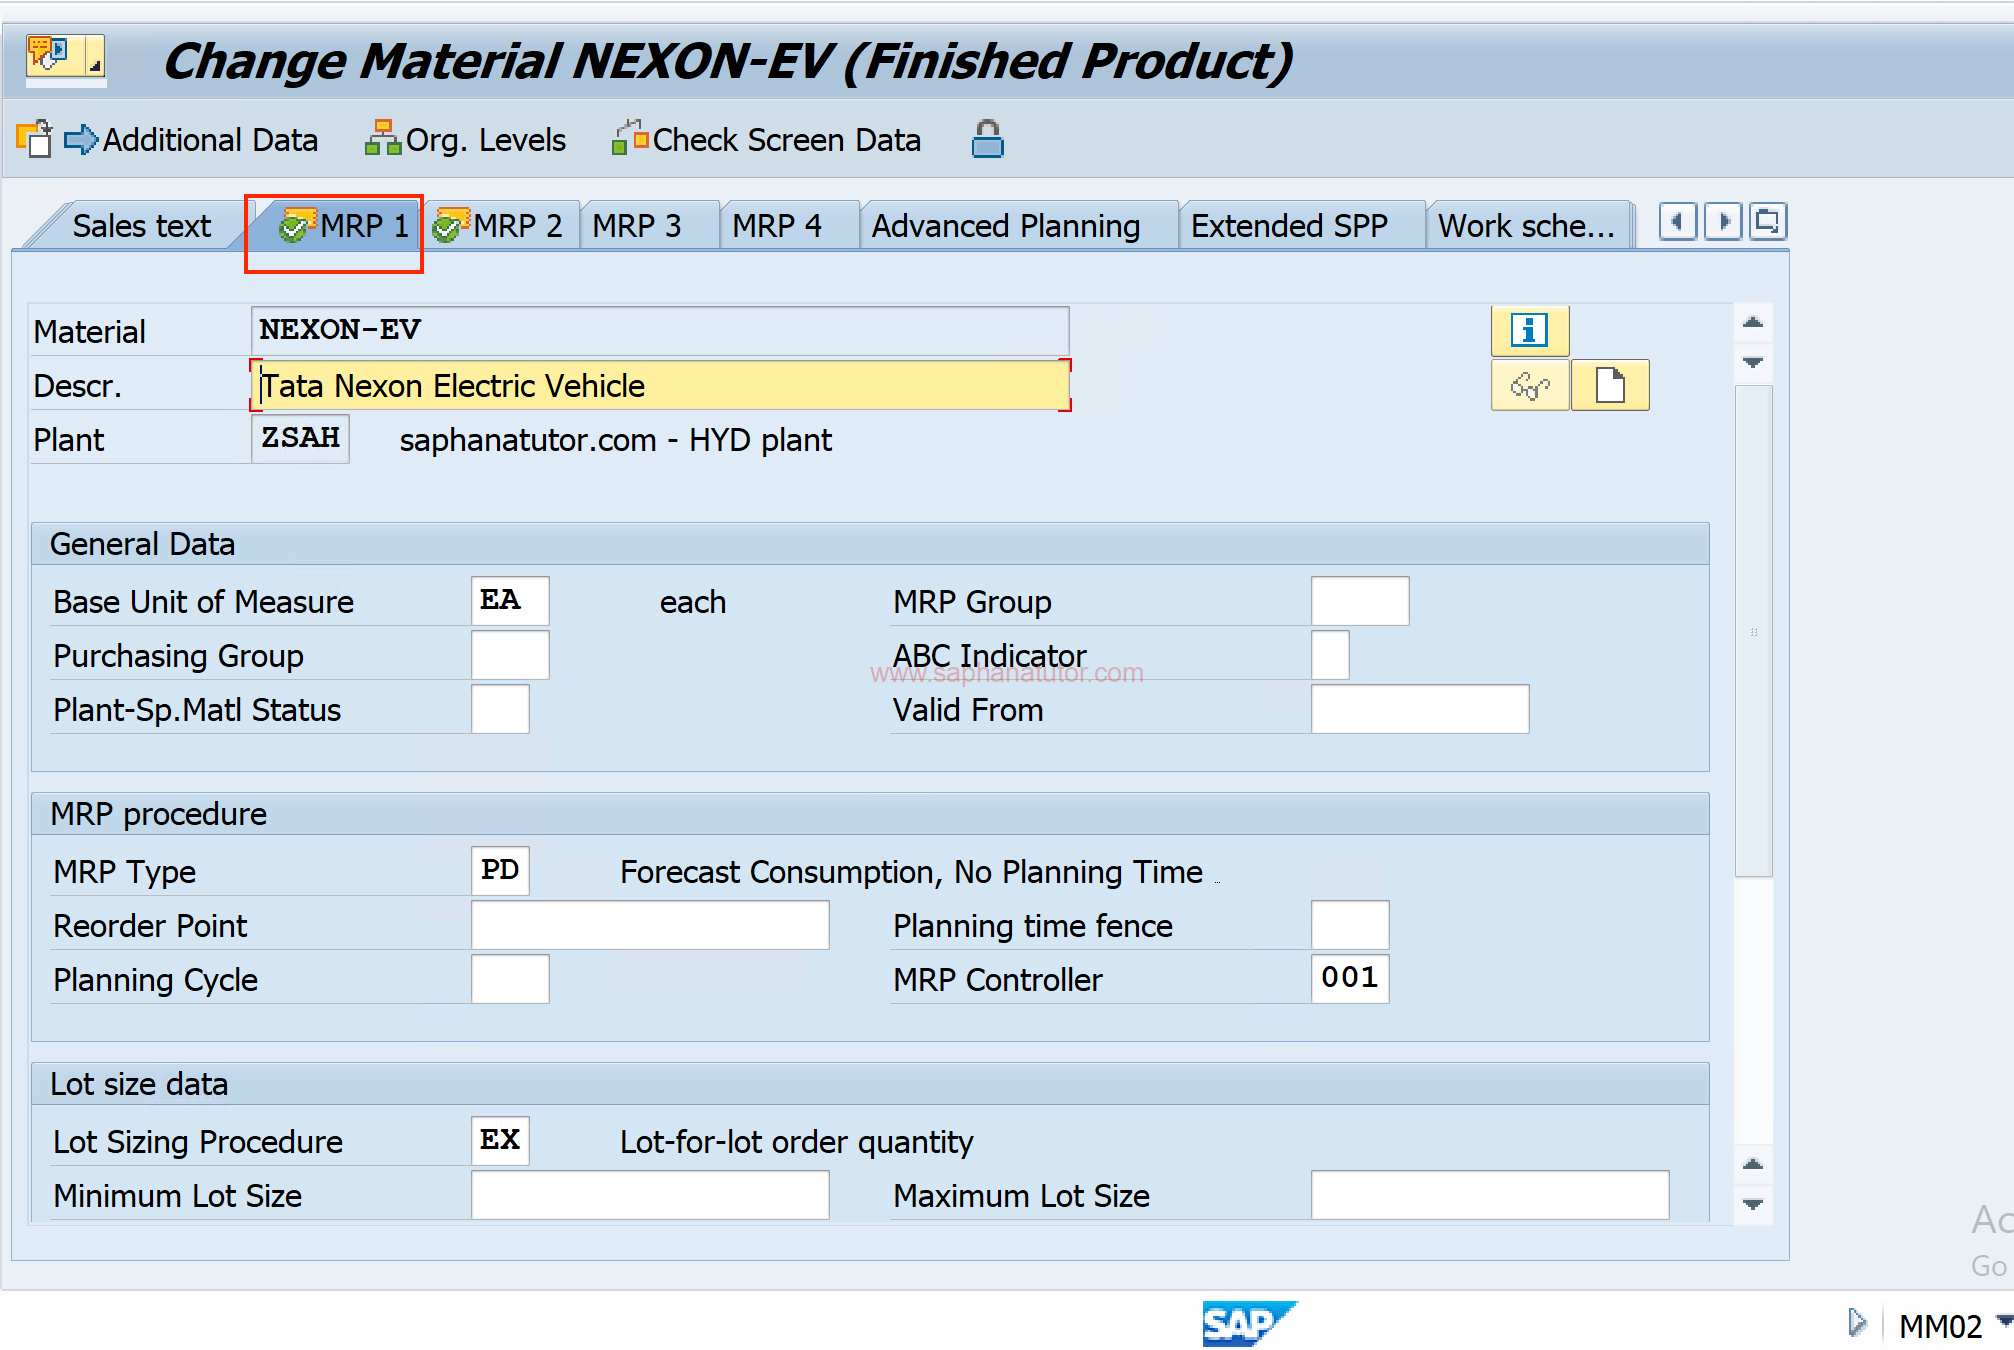The height and width of the screenshot is (1350, 2014).
Task: Select the MRP 1 tab
Action: (345, 226)
